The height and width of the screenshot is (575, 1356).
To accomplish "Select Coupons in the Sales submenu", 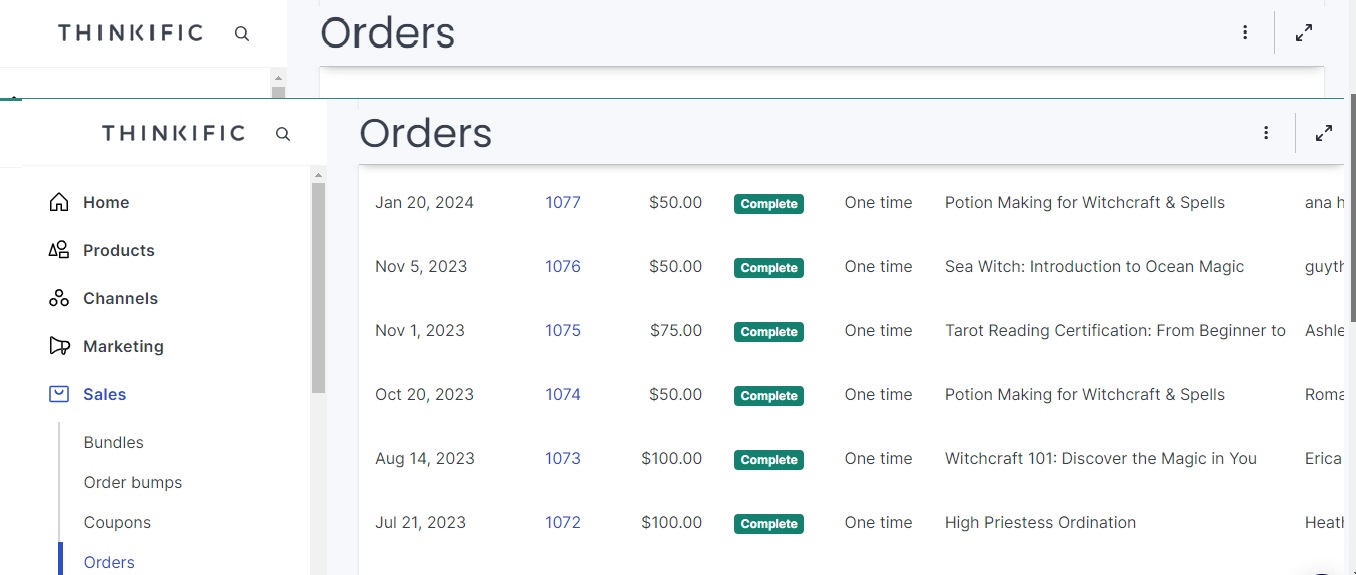I will (x=117, y=522).
